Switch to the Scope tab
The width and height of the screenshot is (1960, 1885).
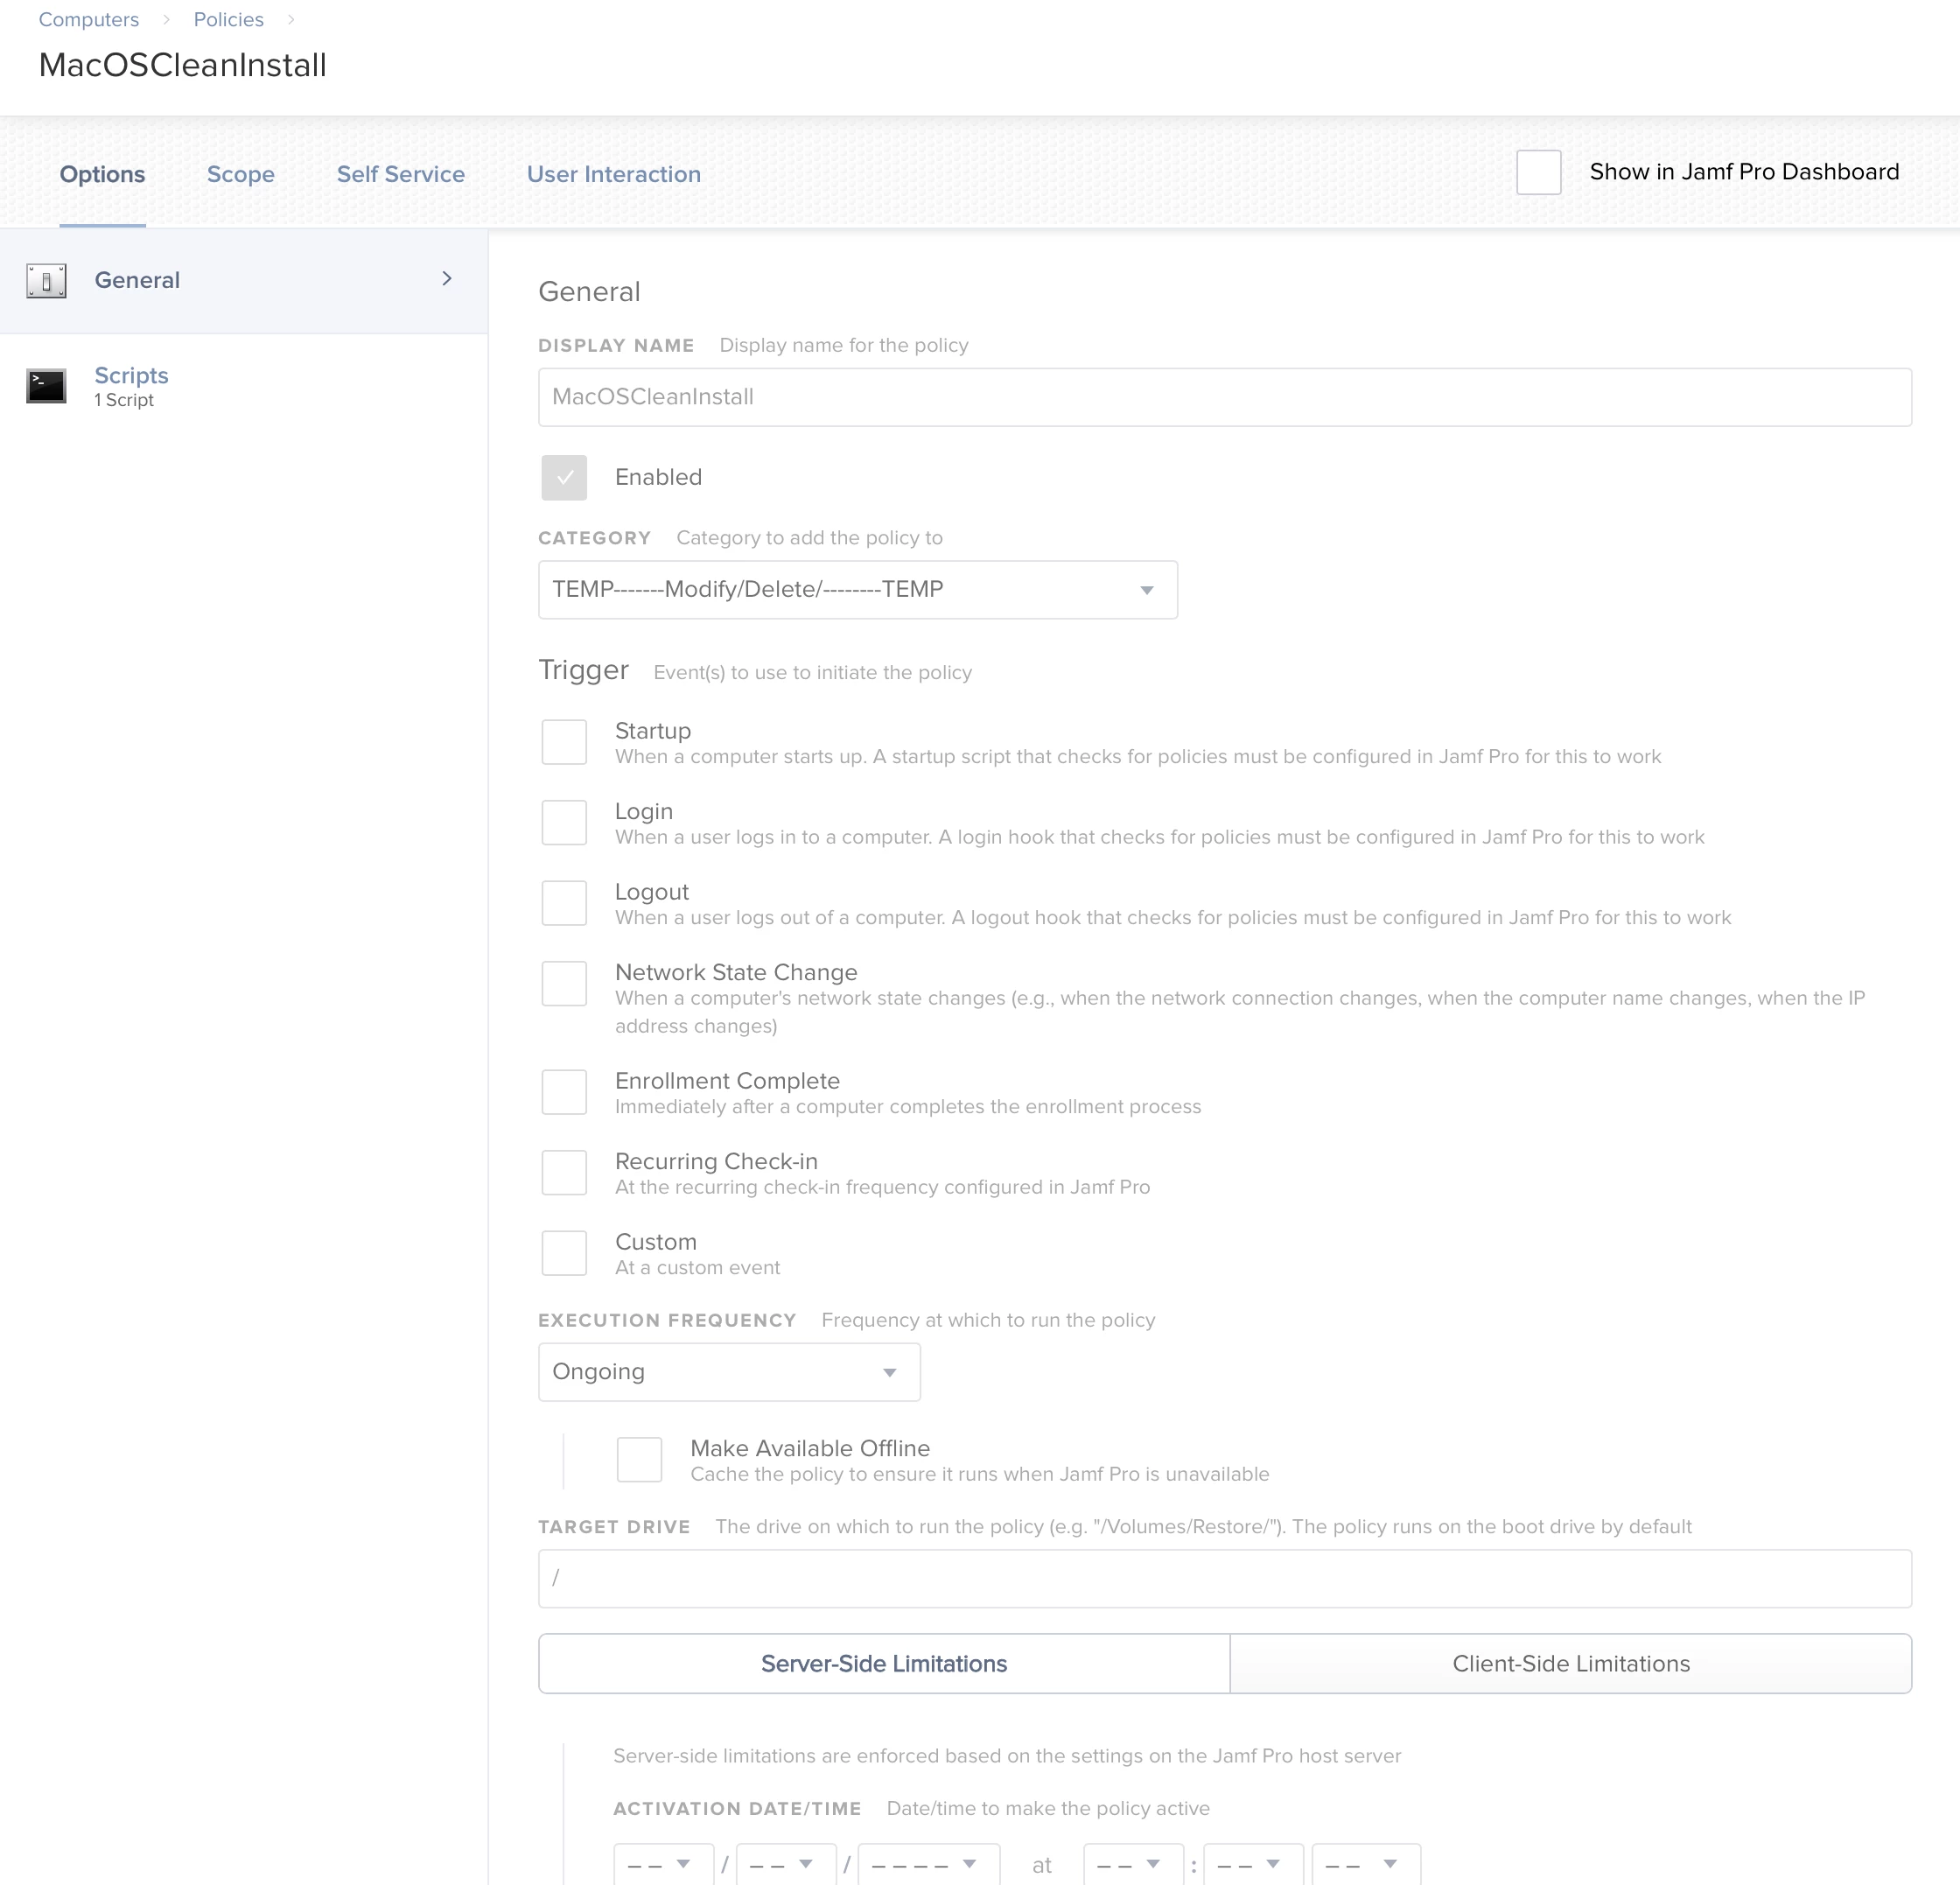coord(241,174)
